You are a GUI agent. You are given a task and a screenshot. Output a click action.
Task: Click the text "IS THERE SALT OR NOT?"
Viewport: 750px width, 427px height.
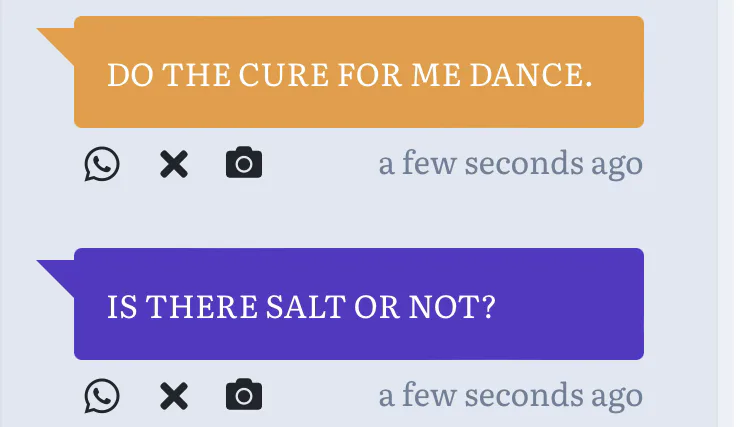pyautogui.click(x=301, y=306)
